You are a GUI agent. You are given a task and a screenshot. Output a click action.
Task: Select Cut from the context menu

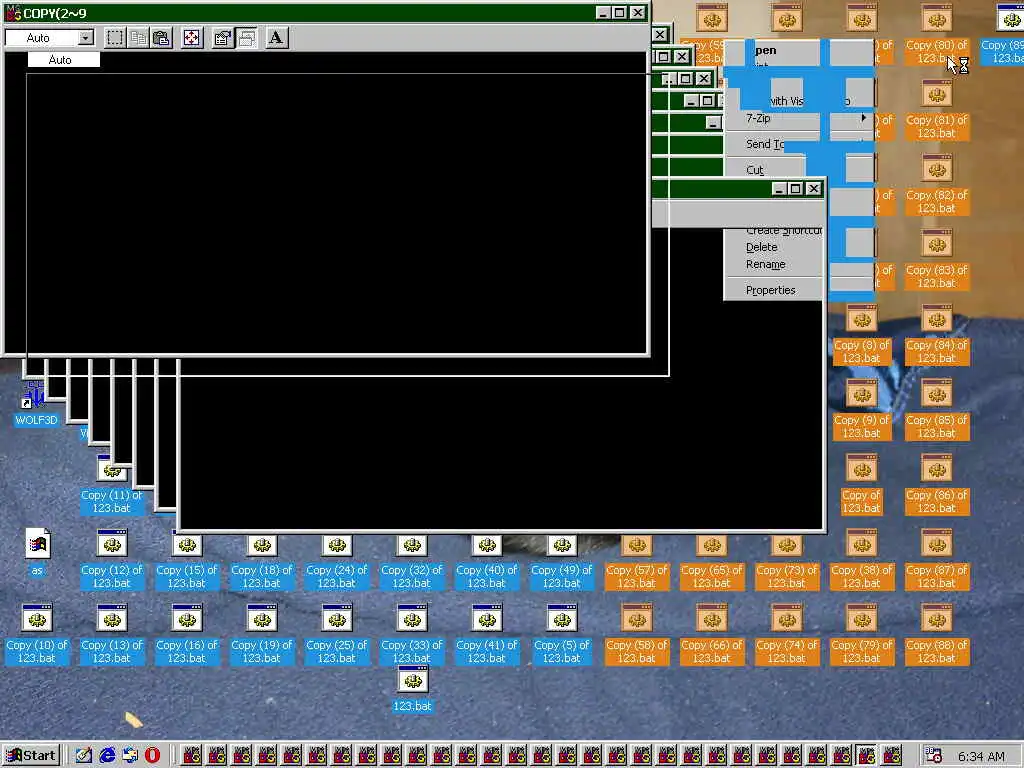[754, 170]
